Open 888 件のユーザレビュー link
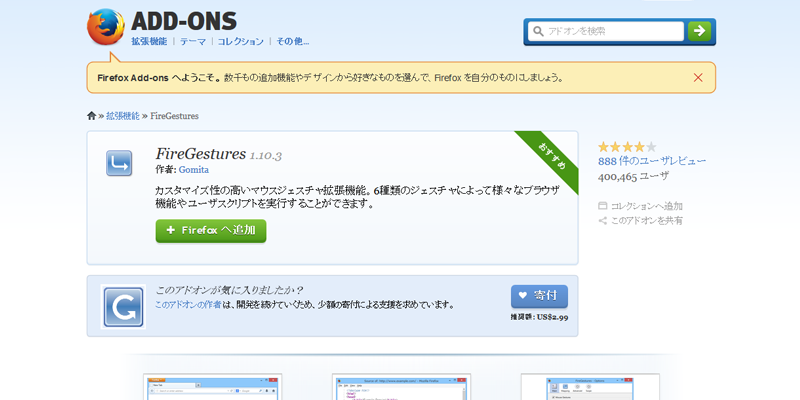The height and width of the screenshot is (400, 800). click(652, 161)
